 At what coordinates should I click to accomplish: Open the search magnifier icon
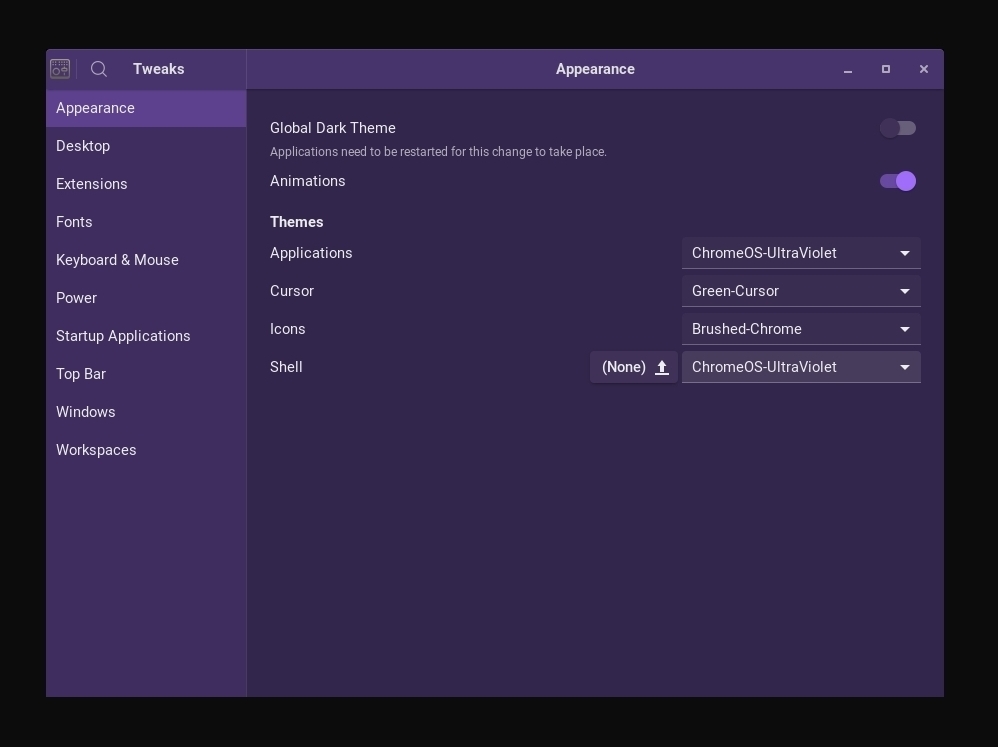[x=99, y=69]
